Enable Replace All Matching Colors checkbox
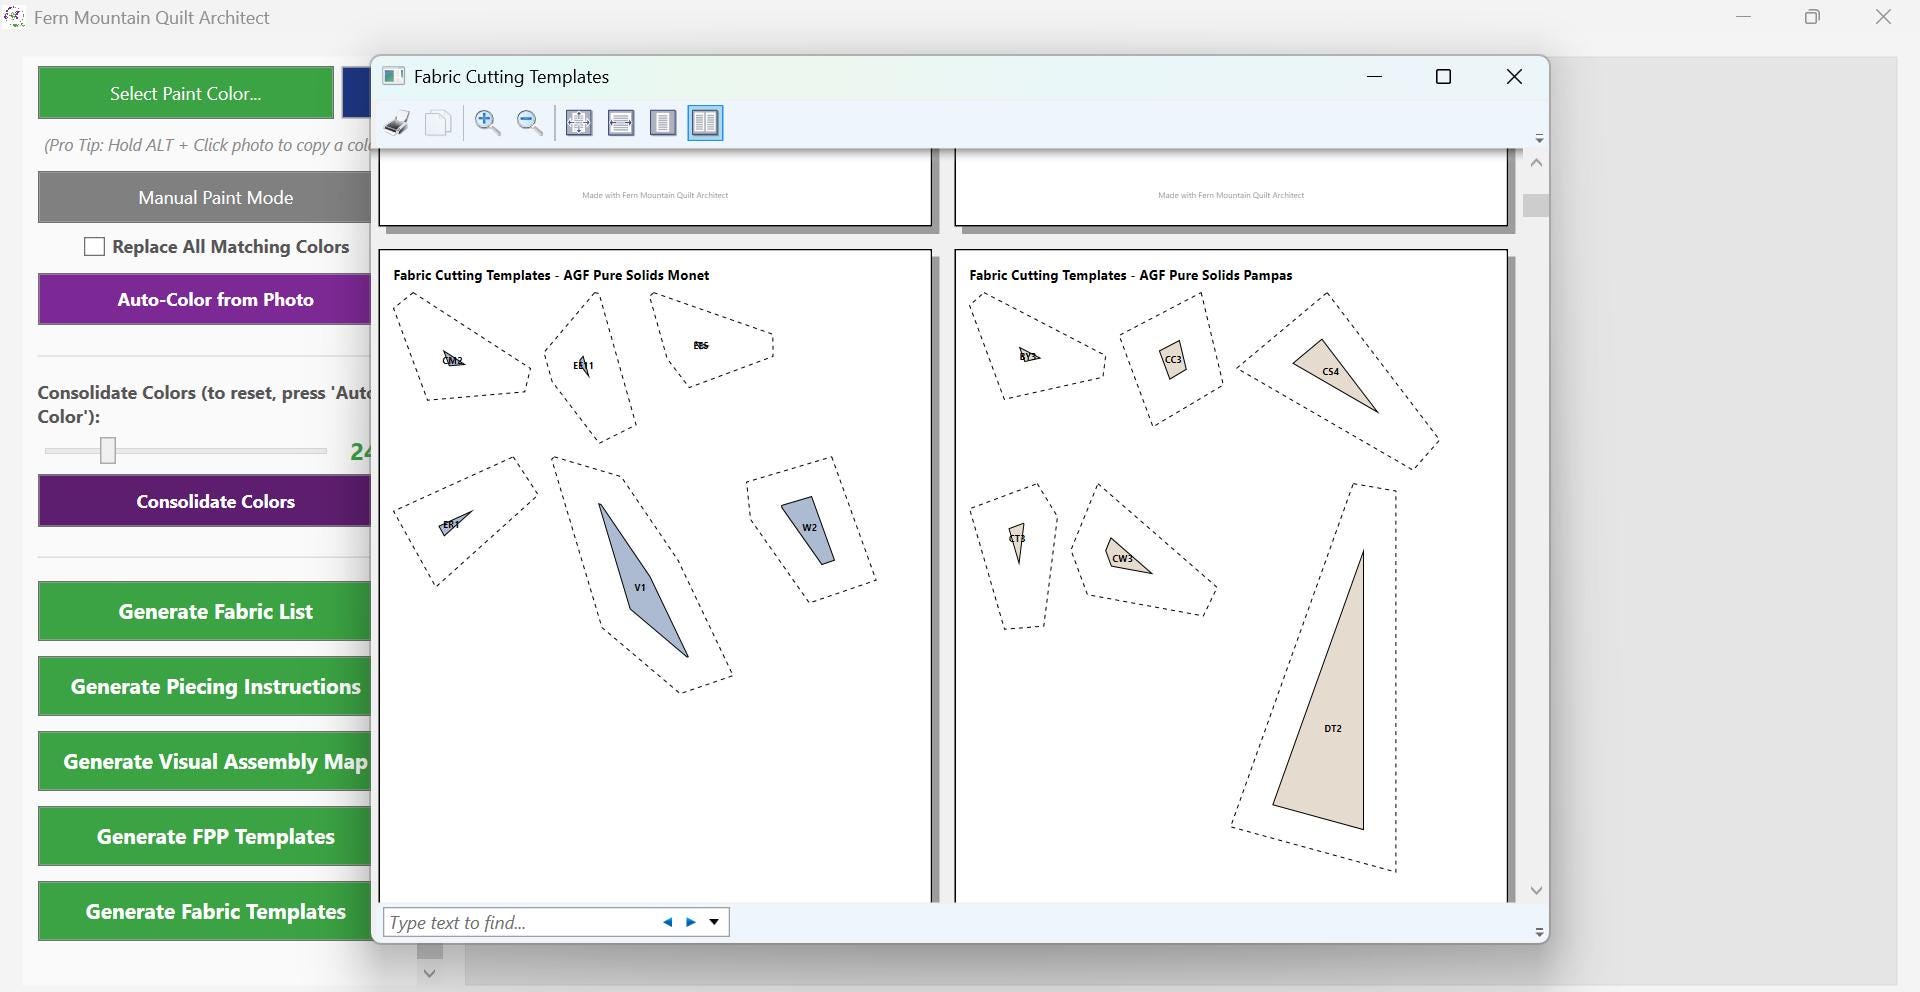 pyautogui.click(x=94, y=247)
